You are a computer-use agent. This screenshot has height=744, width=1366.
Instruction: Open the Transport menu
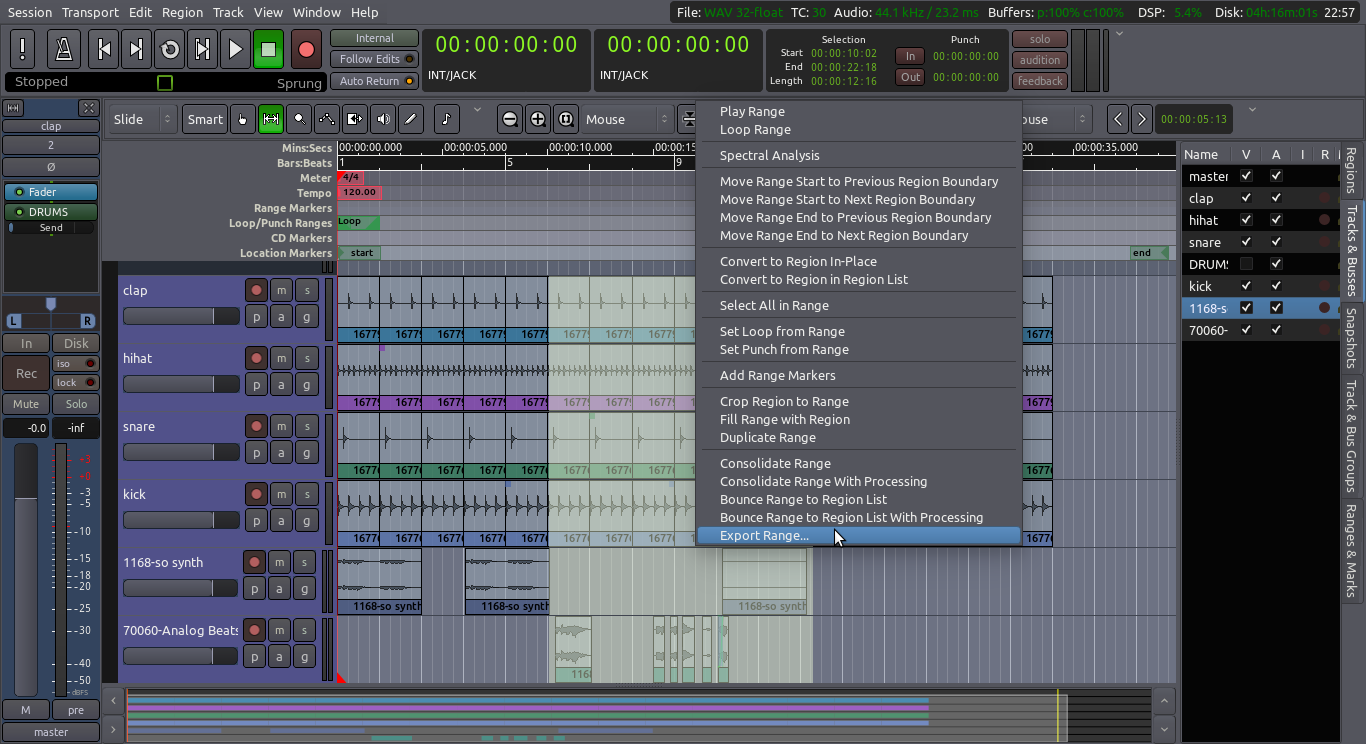coord(90,12)
